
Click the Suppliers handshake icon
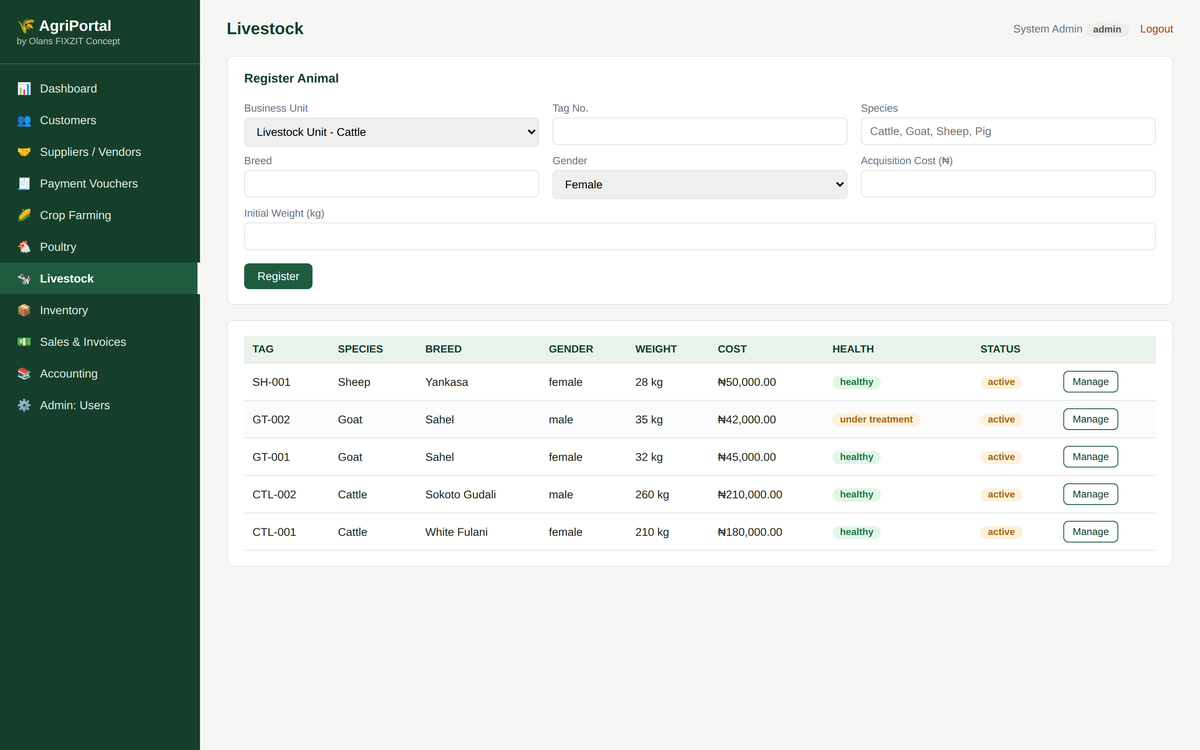24,152
